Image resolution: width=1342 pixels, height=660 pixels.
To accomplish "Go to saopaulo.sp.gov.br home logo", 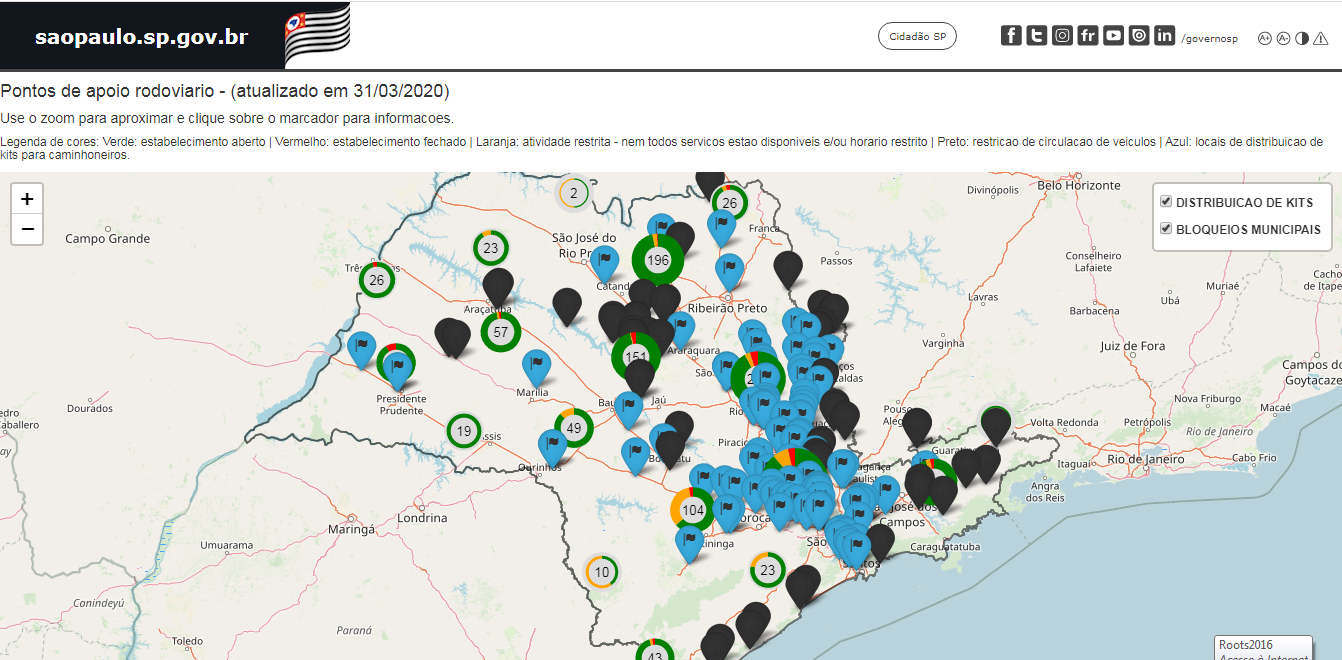I will pos(141,38).
